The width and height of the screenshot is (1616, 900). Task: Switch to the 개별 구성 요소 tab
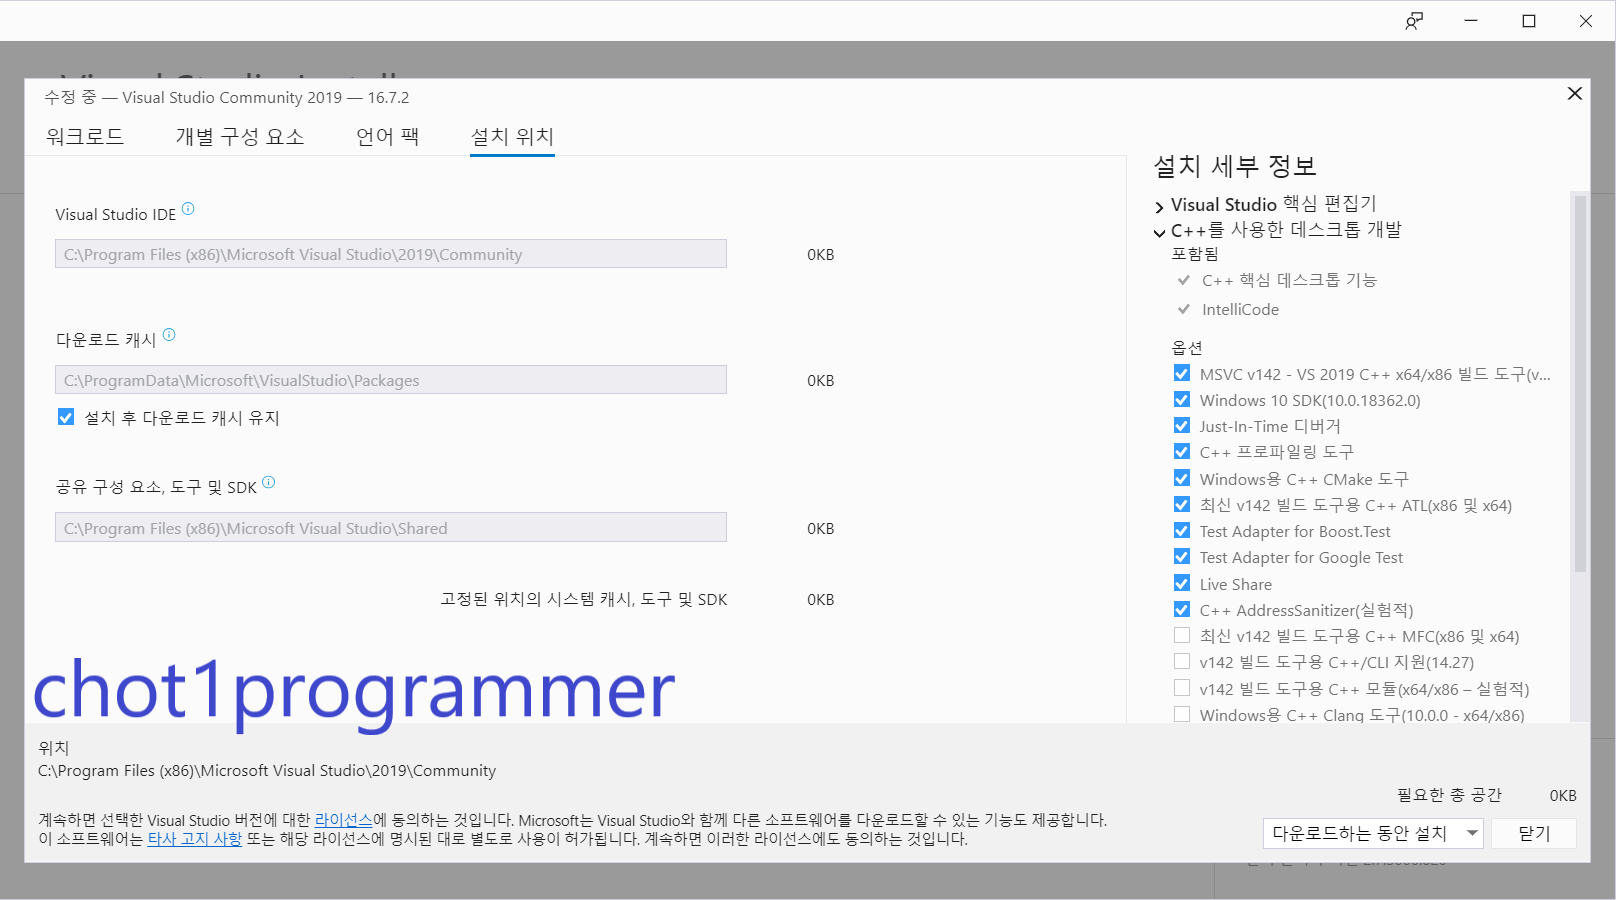[240, 136]
